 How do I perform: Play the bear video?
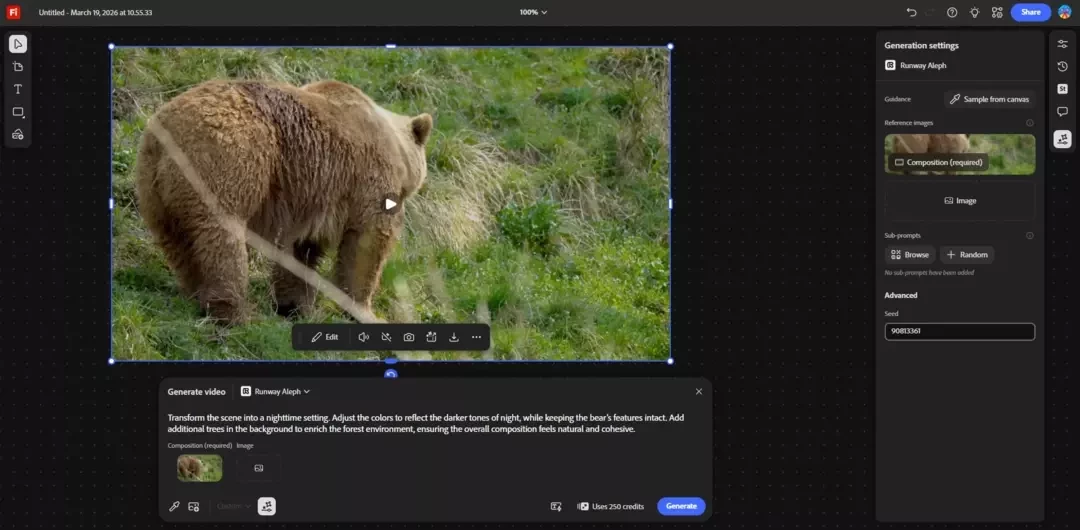click(x=391, y=204)
